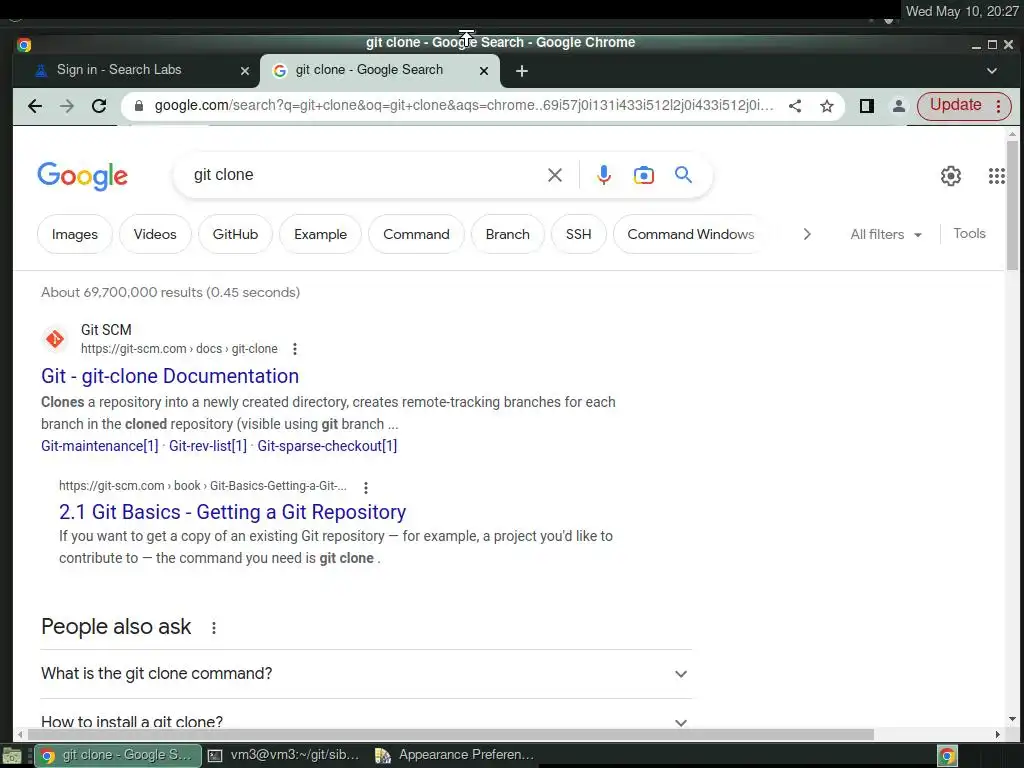Click the git-scm.com docs breadcrumb URL
This screenshot has width=1024, height=768.
pos(179,349)
